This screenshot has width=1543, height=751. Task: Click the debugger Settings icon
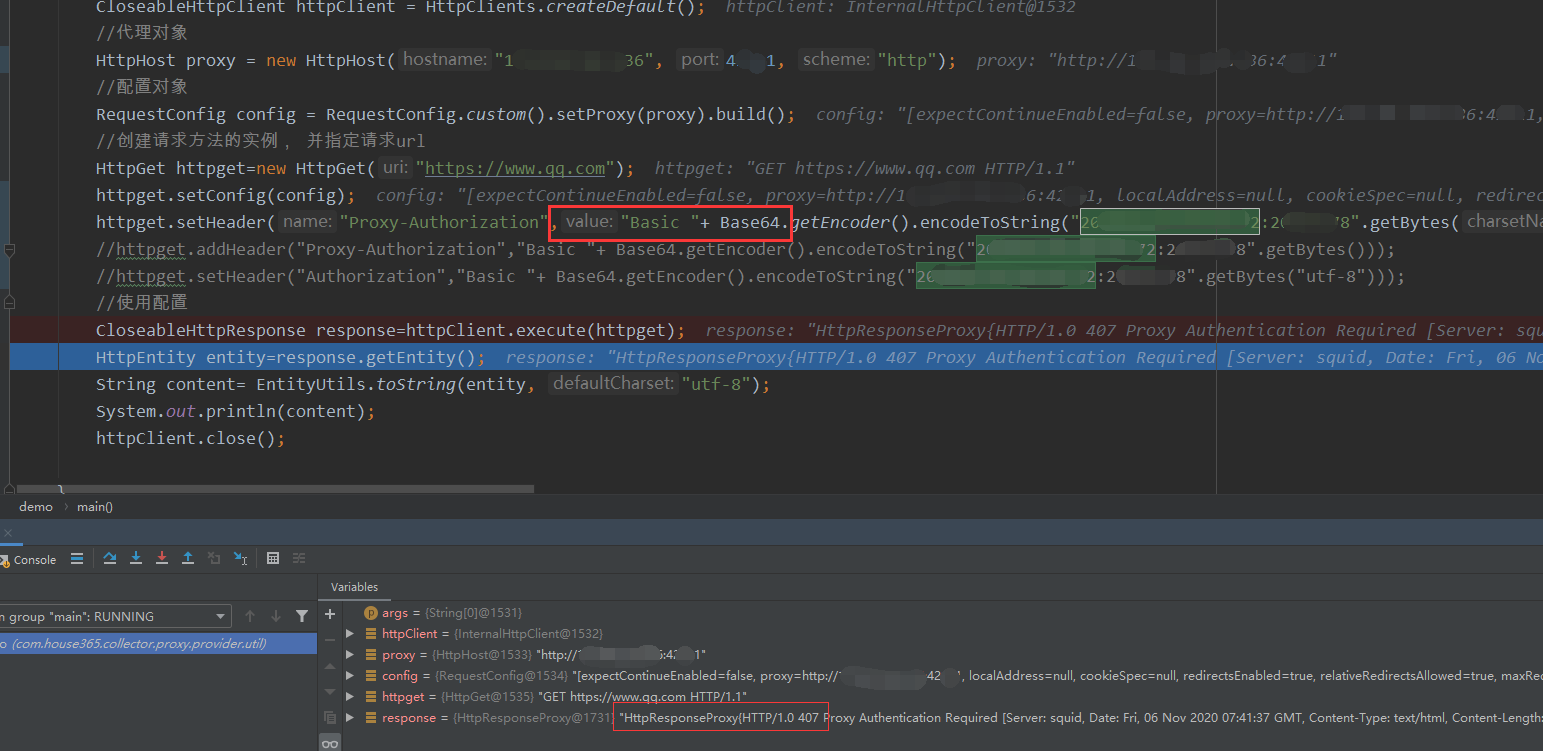tap(298, 558)
